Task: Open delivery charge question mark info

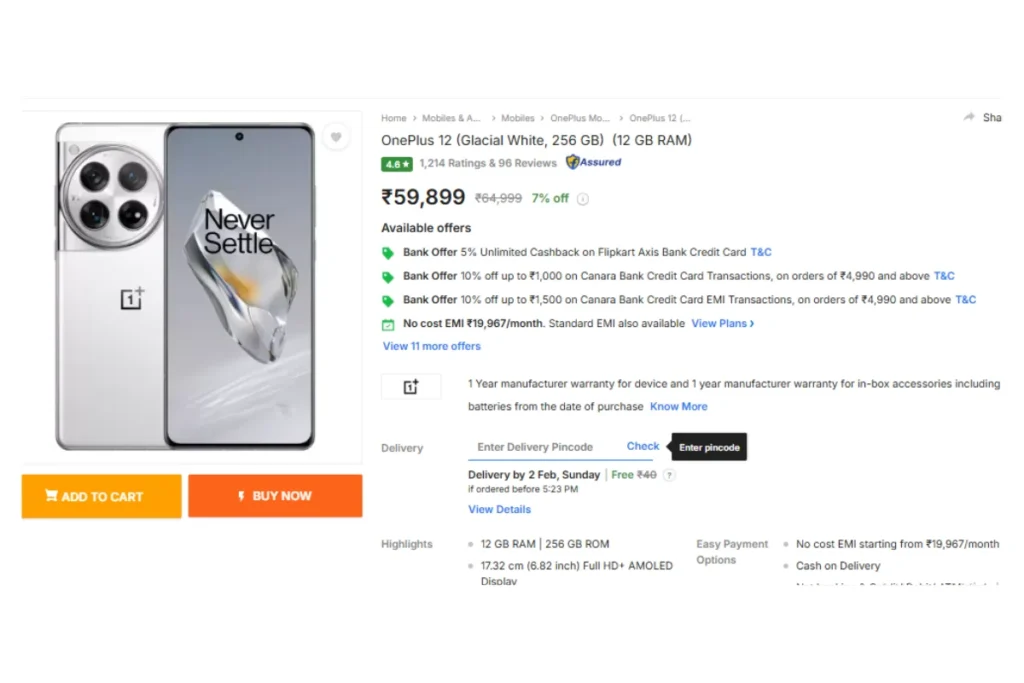Action: click(x=669, y=475)
